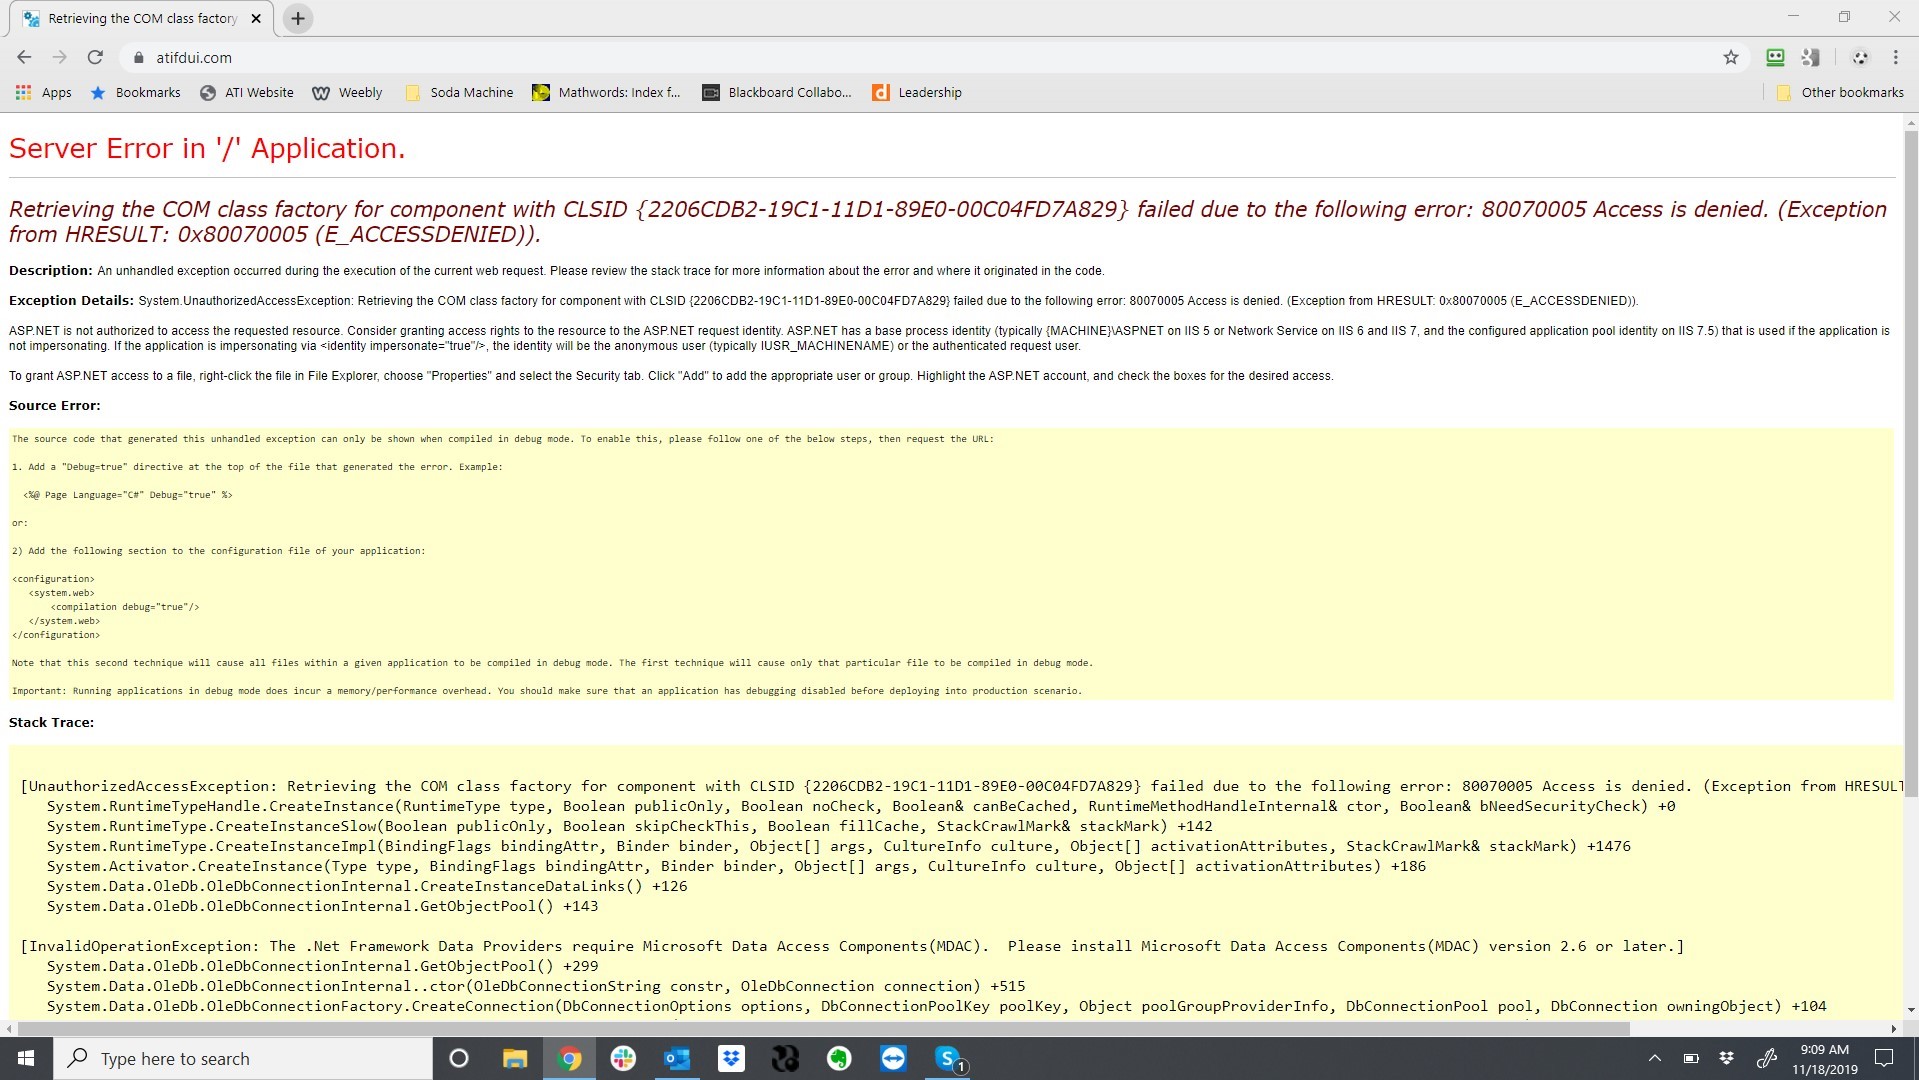Open the soccer ball profile avatar
Screen dimensions: 1919x1080
click(x=1860, y=58)
